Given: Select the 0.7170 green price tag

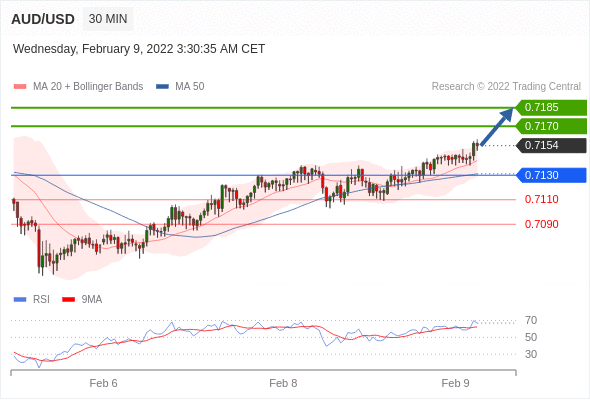Looking at the screenshot, I should tap(551, 126).
